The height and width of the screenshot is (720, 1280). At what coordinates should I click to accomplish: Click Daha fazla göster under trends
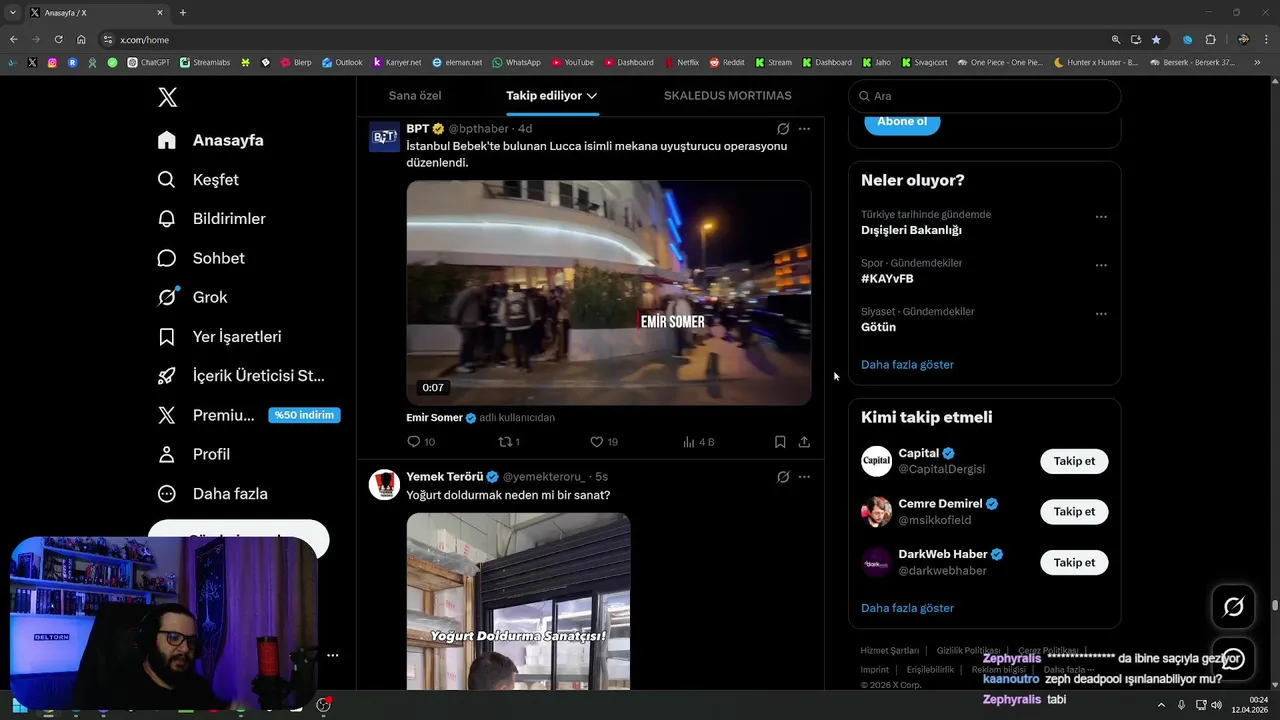point(907,365)
